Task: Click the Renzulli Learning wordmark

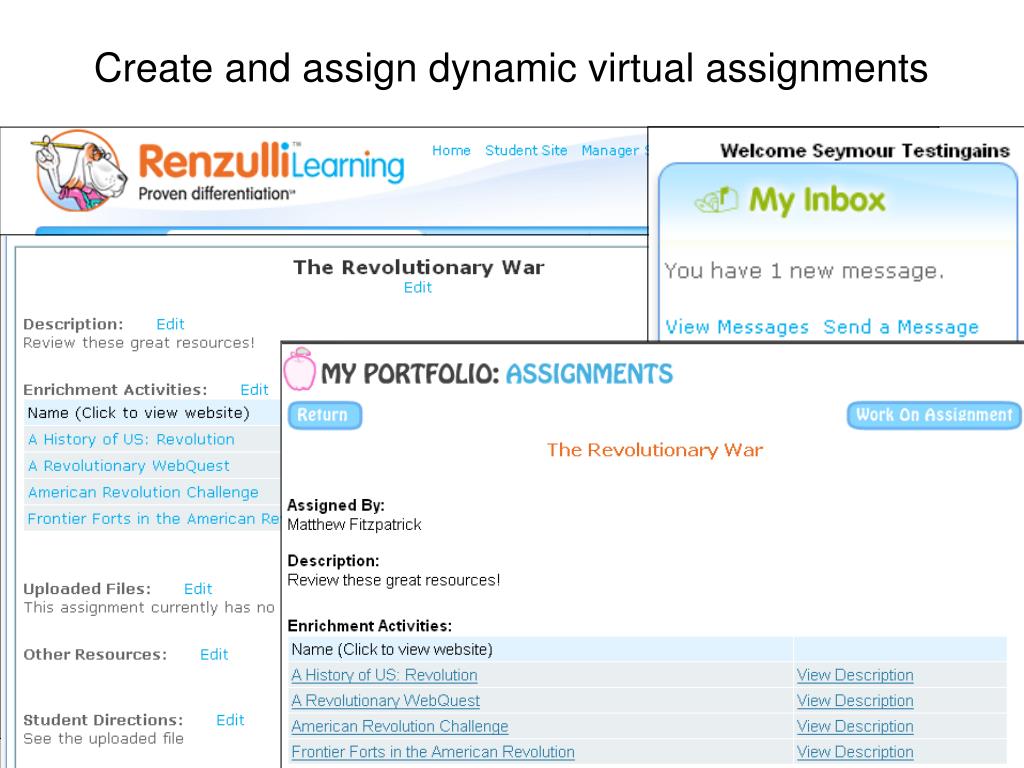Action: tap(271, 161)
